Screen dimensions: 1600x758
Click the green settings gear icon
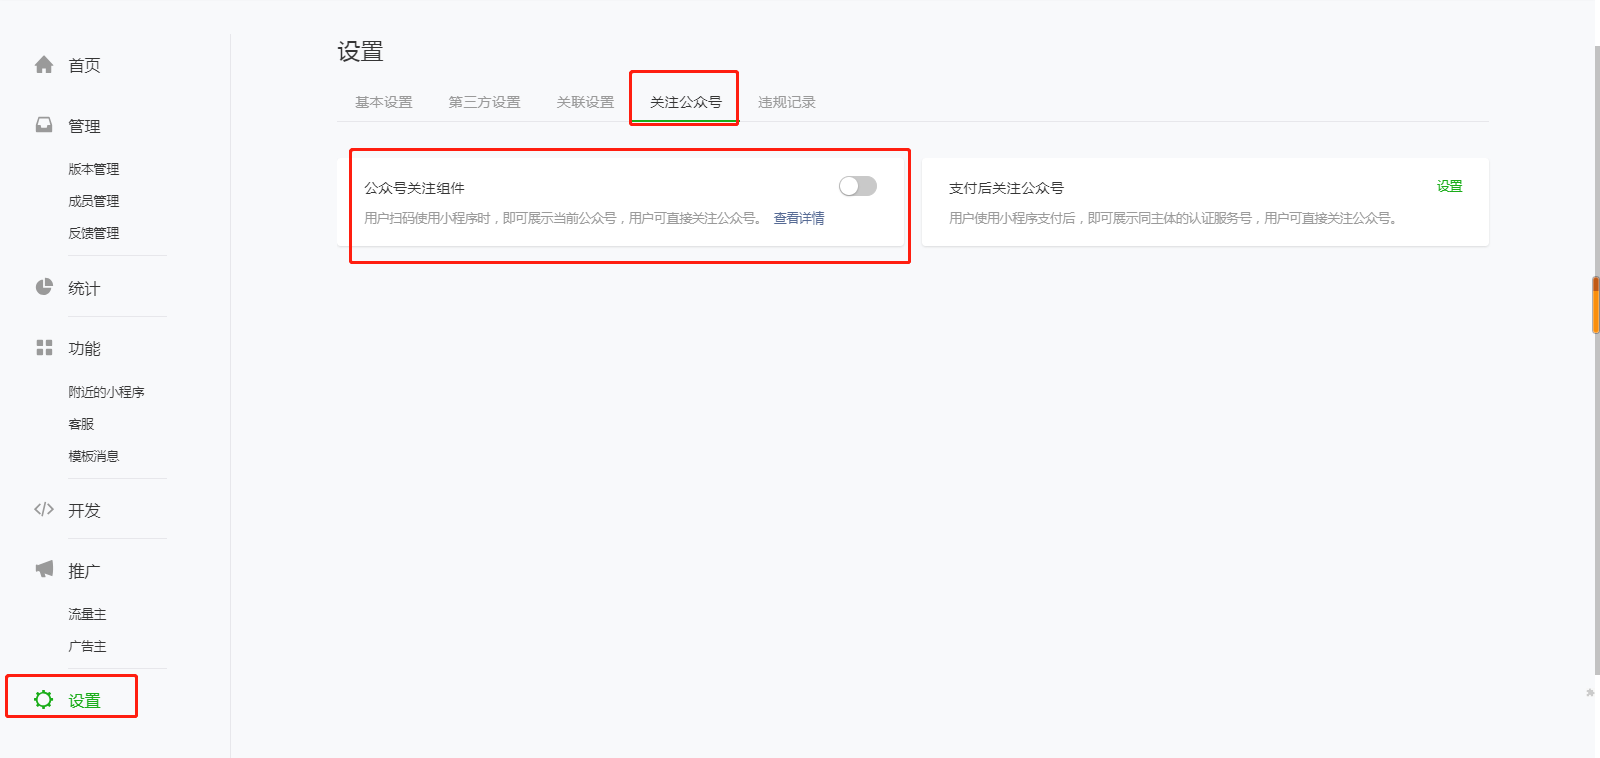44,699
